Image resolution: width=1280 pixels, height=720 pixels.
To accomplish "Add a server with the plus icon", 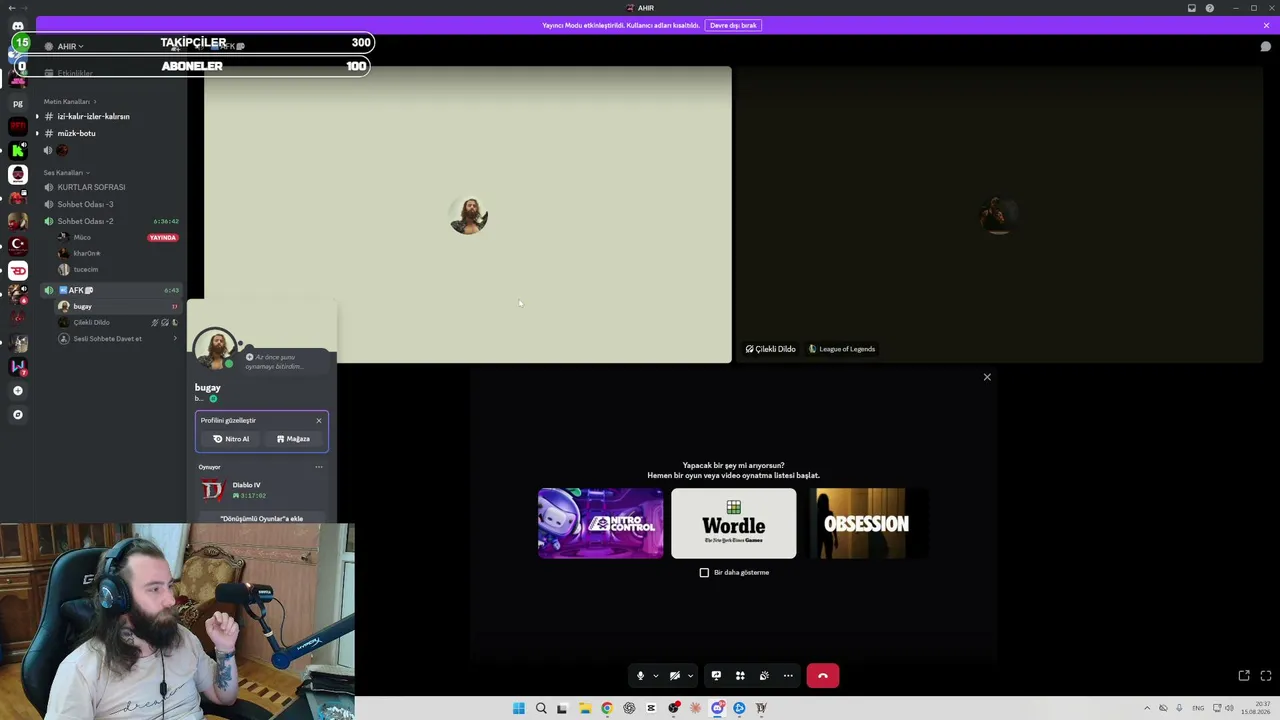I will (x=17, y=391).
